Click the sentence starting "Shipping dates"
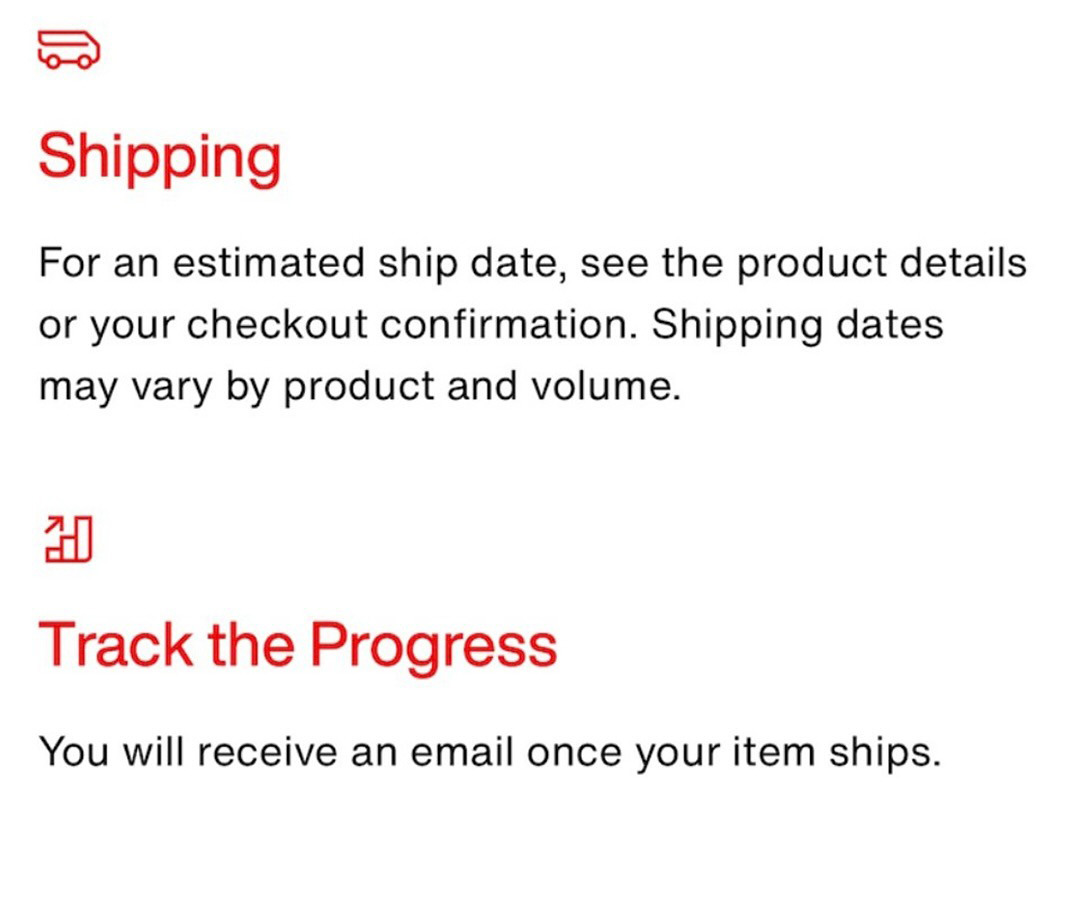1080x904 pixels. tap(798, 325)
